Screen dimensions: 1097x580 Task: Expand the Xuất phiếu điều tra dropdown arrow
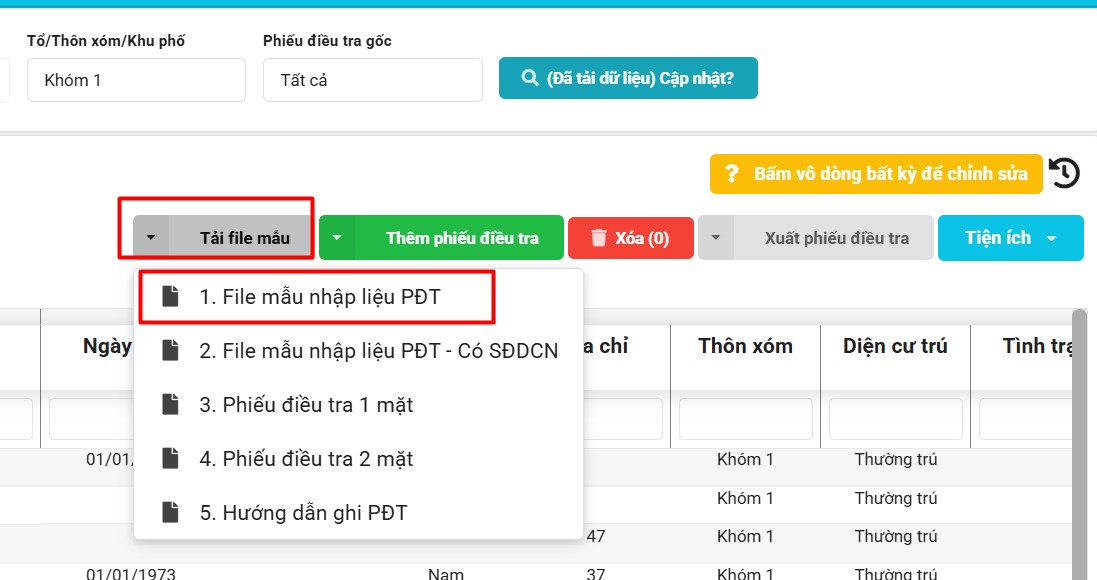(x=716, y=238)
